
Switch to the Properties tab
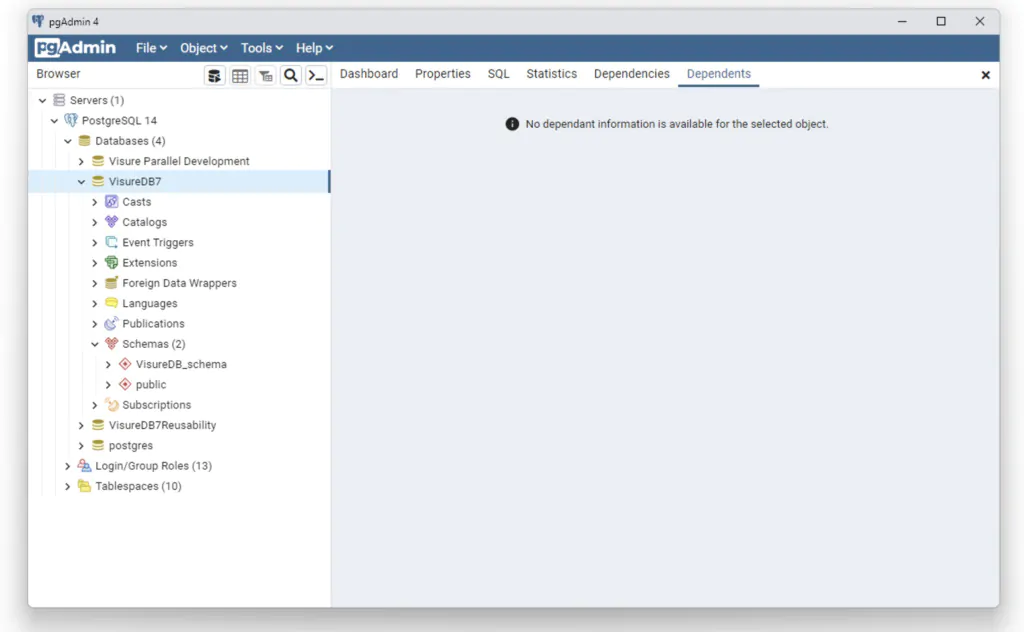click(443, 74)
